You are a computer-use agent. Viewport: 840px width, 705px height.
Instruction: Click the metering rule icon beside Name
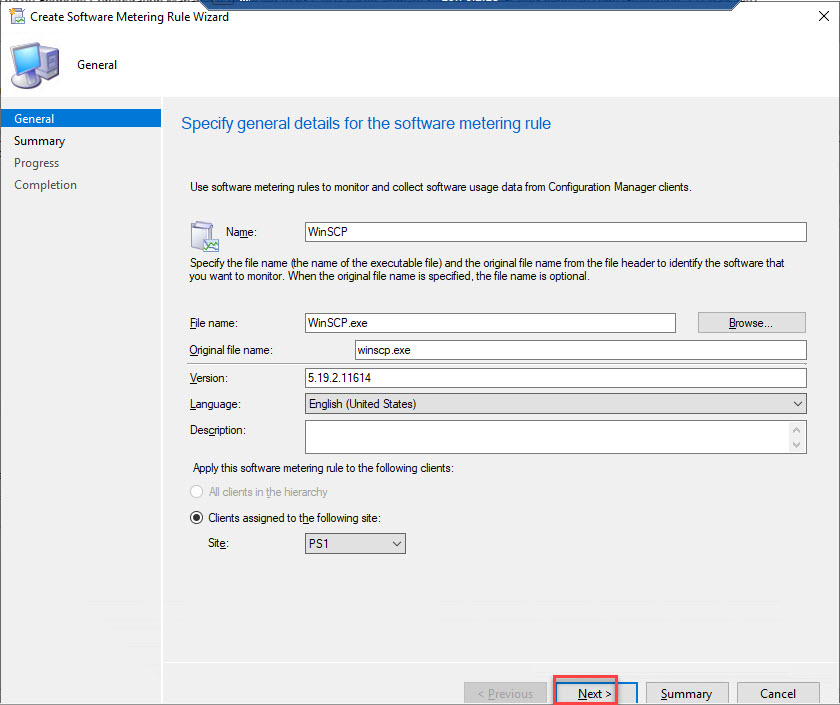tap(204, 235)
